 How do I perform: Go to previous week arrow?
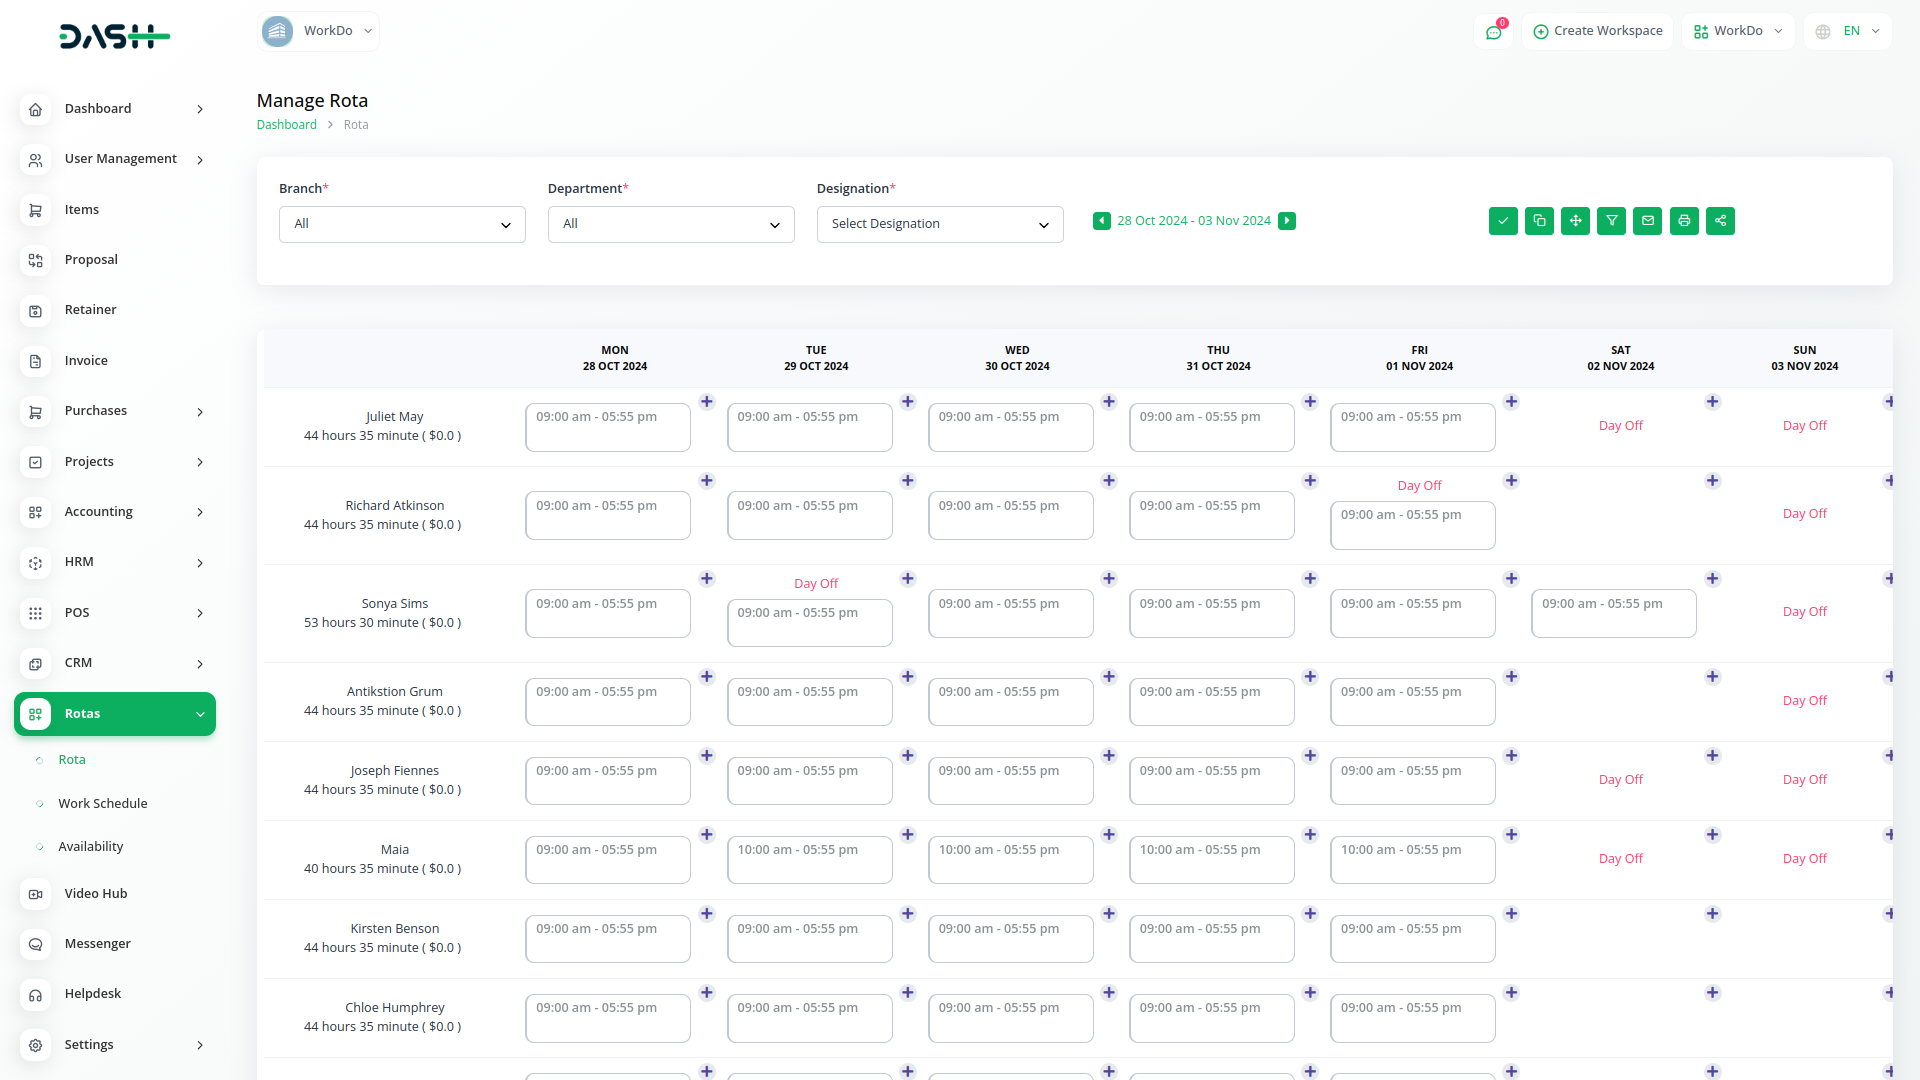1101,221
